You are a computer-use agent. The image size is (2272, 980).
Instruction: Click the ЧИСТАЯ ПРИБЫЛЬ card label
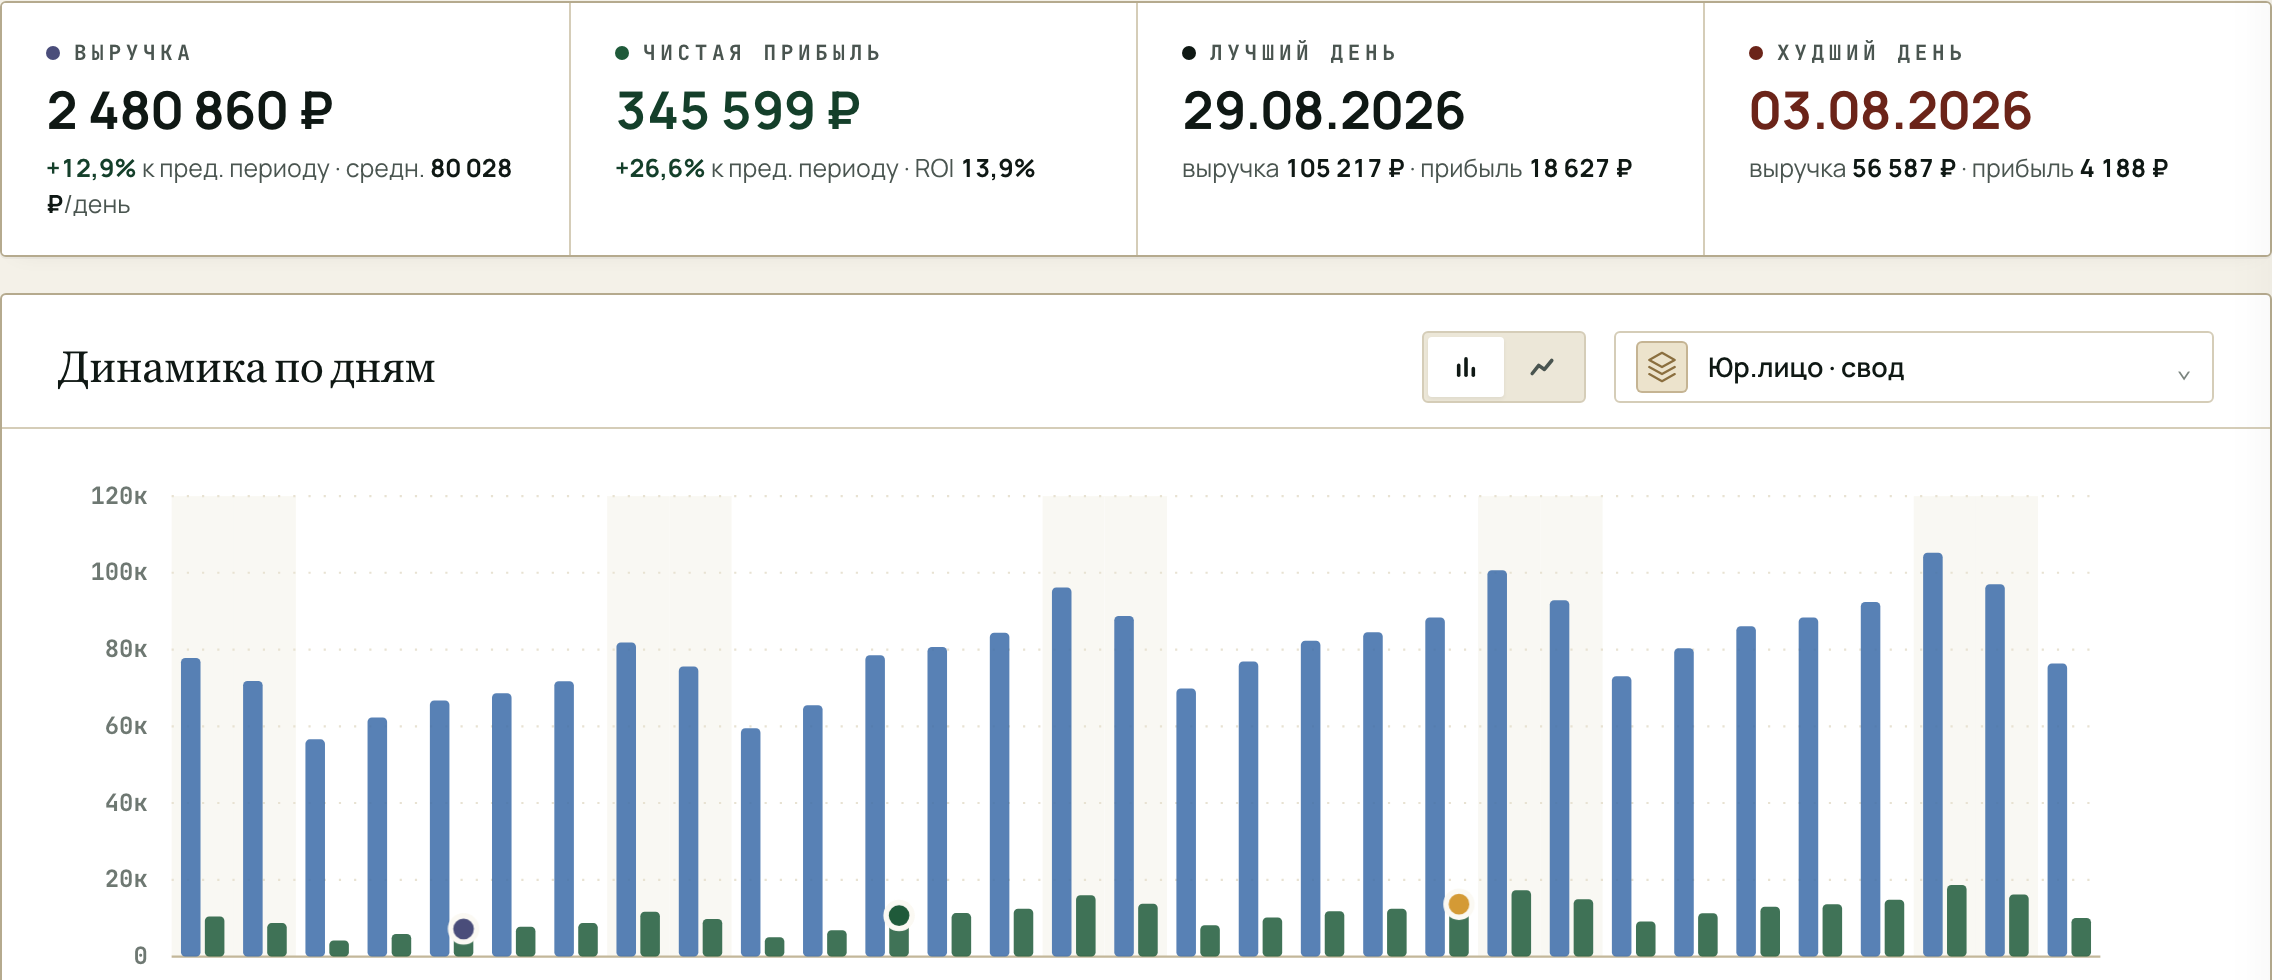point(761,53)
